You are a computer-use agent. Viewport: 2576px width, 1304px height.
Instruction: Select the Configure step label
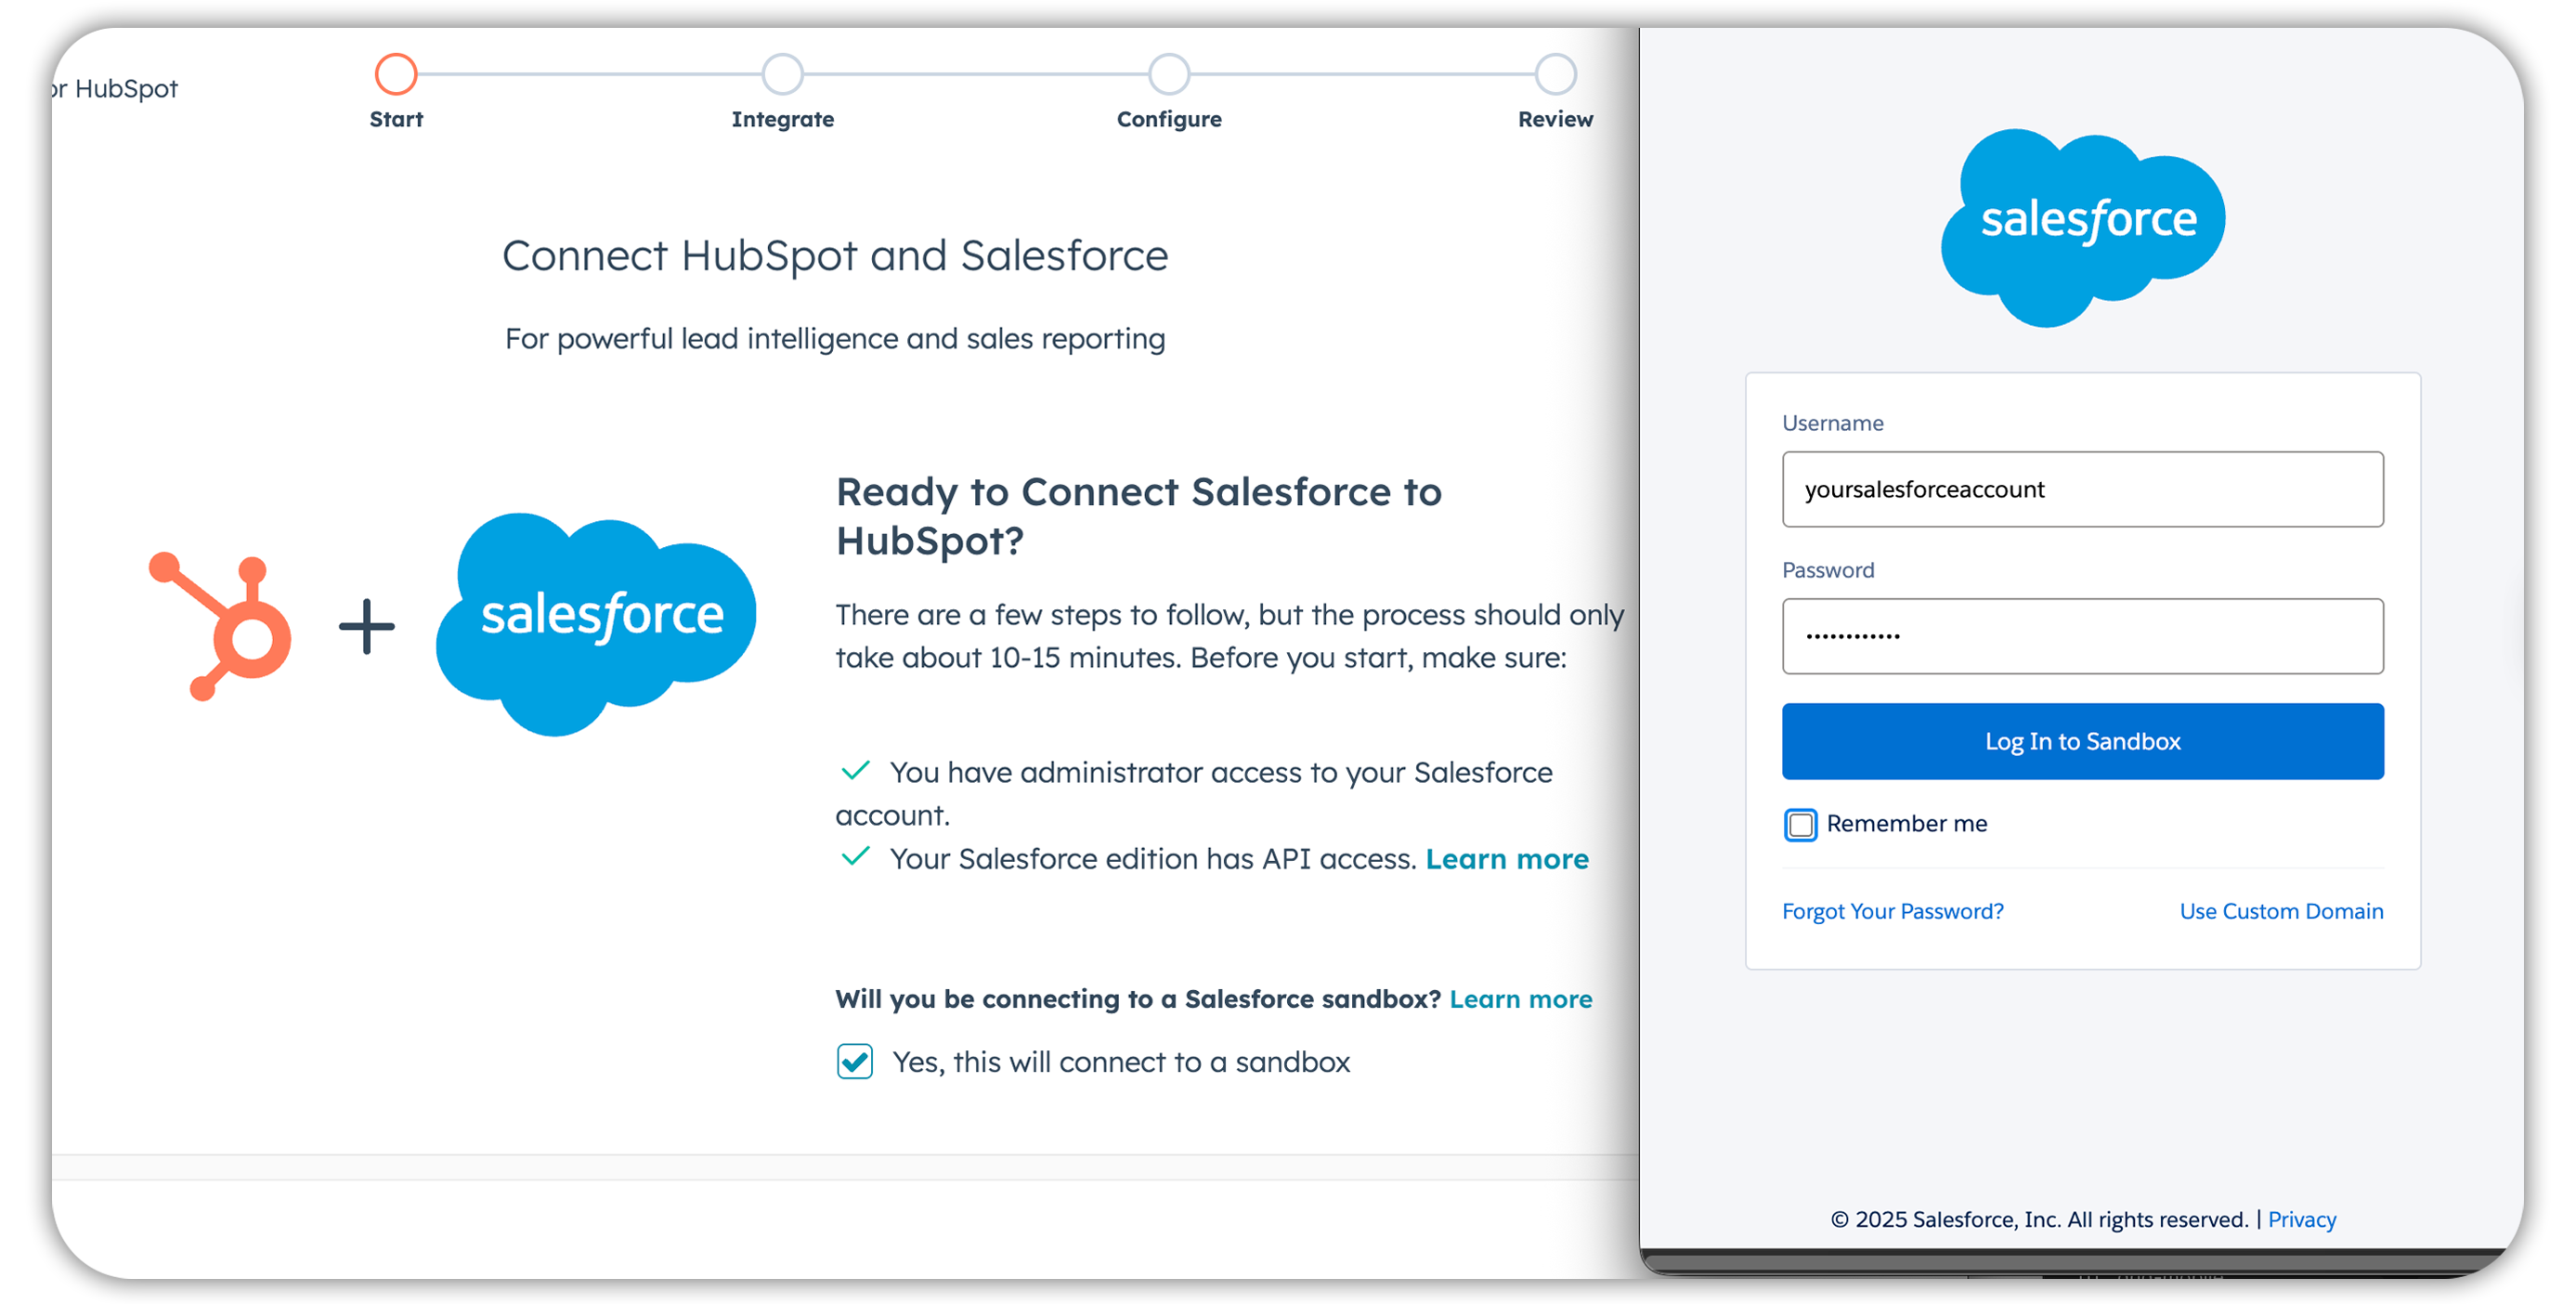[1168, 119]
